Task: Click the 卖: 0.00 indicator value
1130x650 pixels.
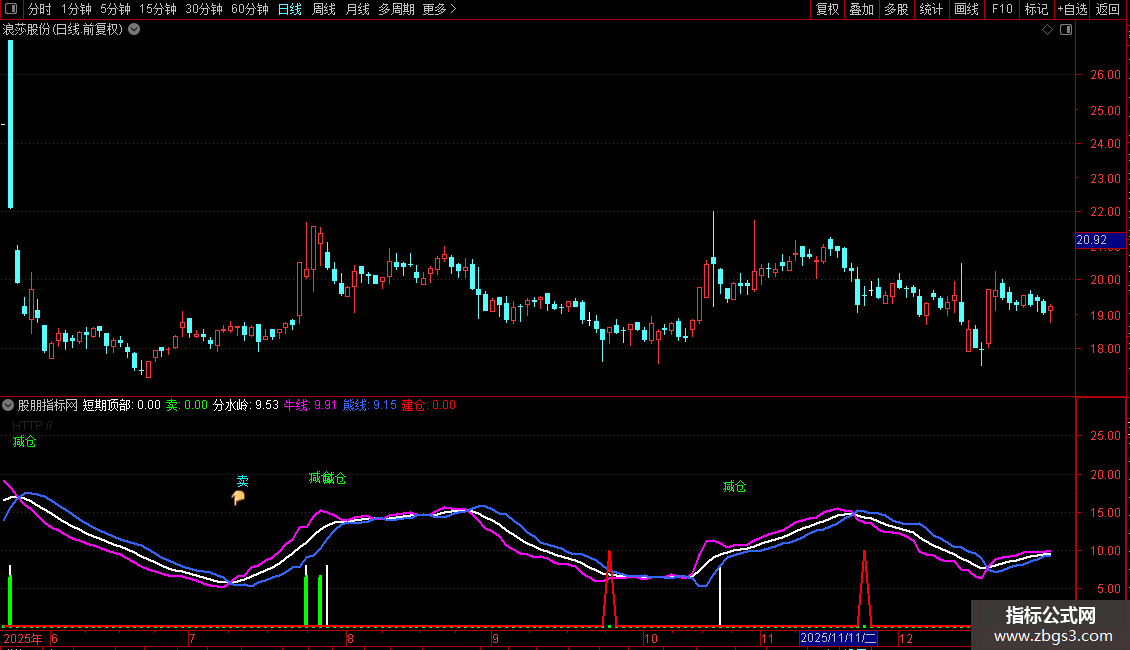Action: [x=187, y=405]
